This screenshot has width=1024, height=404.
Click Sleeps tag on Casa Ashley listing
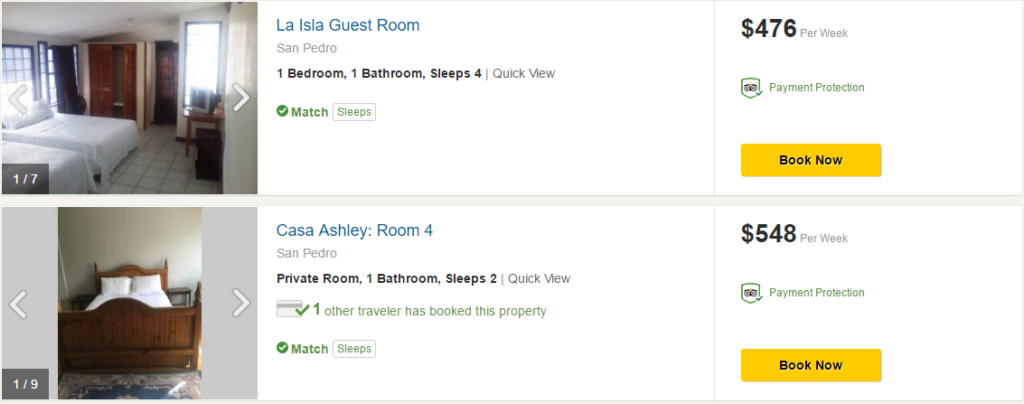(x=354, y=349)
